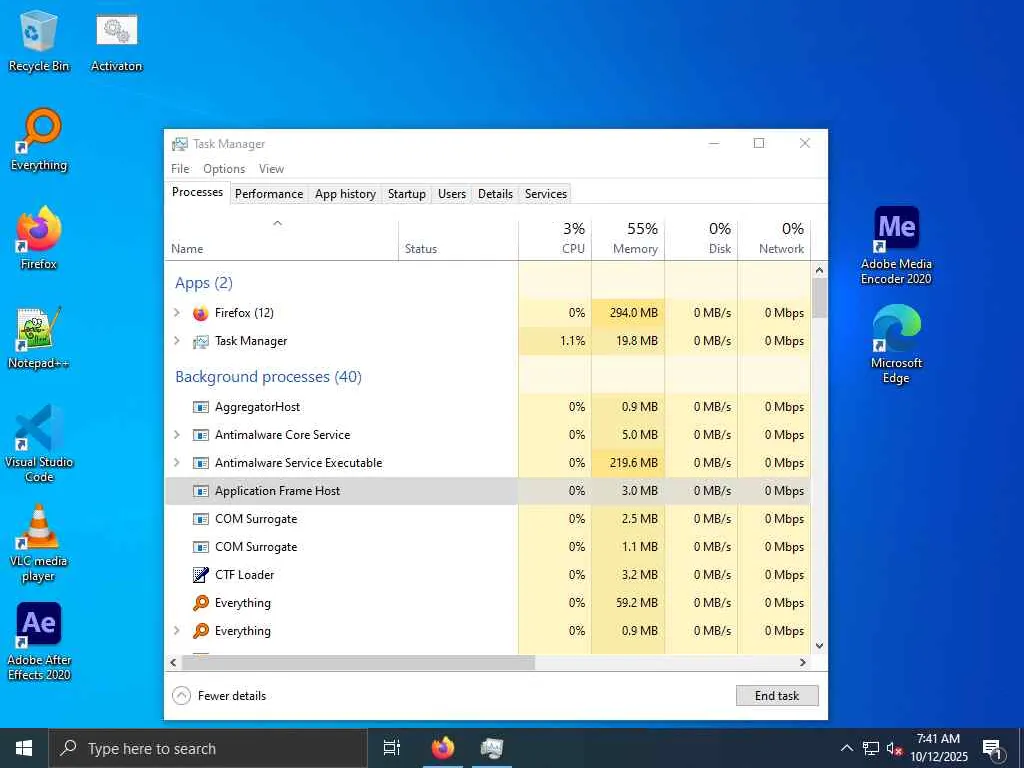
Task: Select the Everything row using 59.2 MB
Action: coord(488,603)
